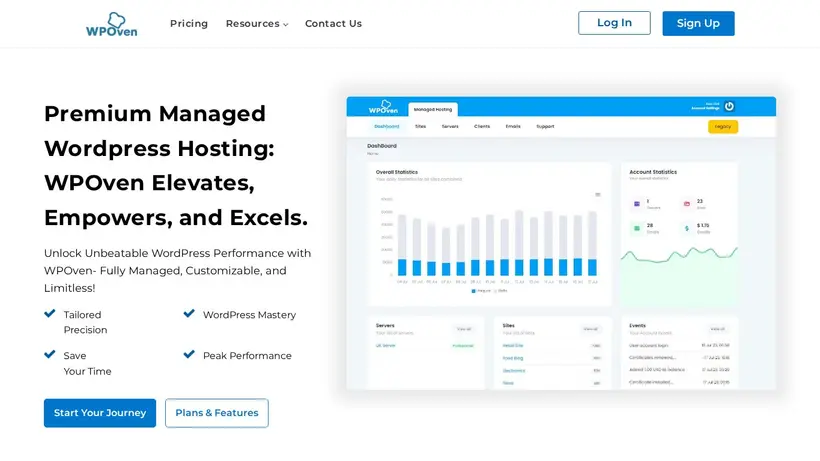Open Plans & Features
Screen dimensions: 820x461
pos(217,413)
